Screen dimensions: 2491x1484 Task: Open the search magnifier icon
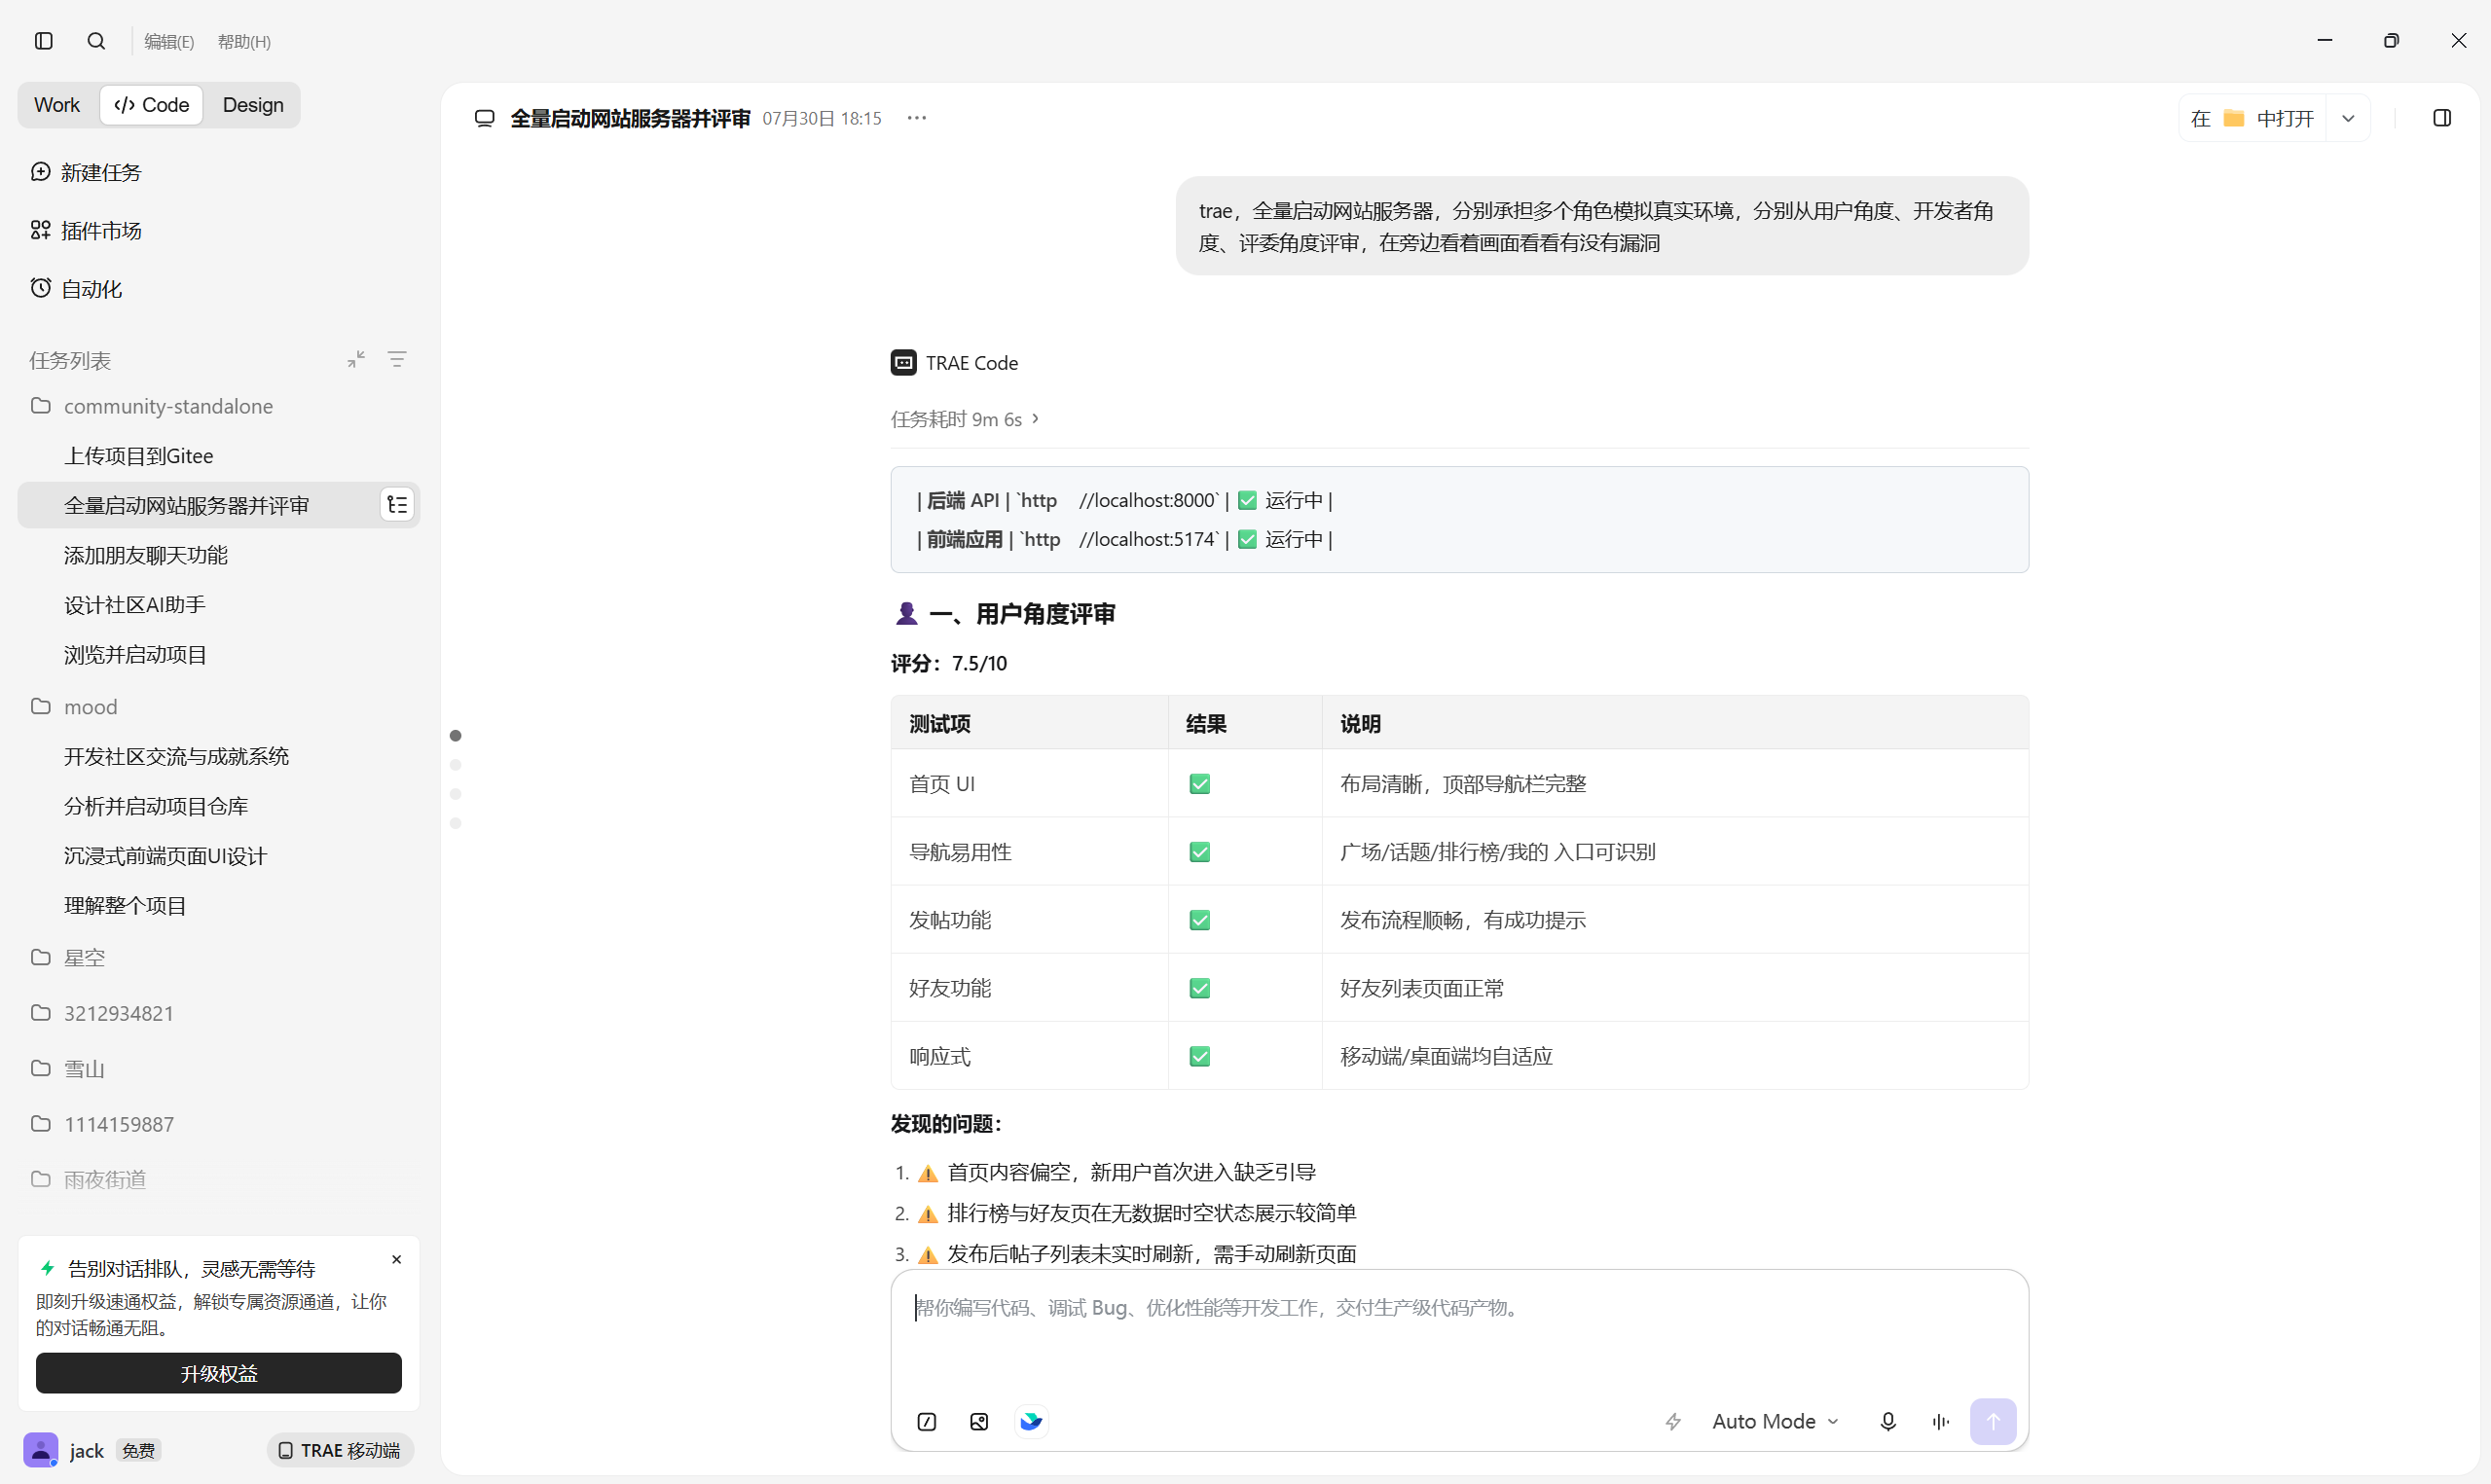click(96, 41)
